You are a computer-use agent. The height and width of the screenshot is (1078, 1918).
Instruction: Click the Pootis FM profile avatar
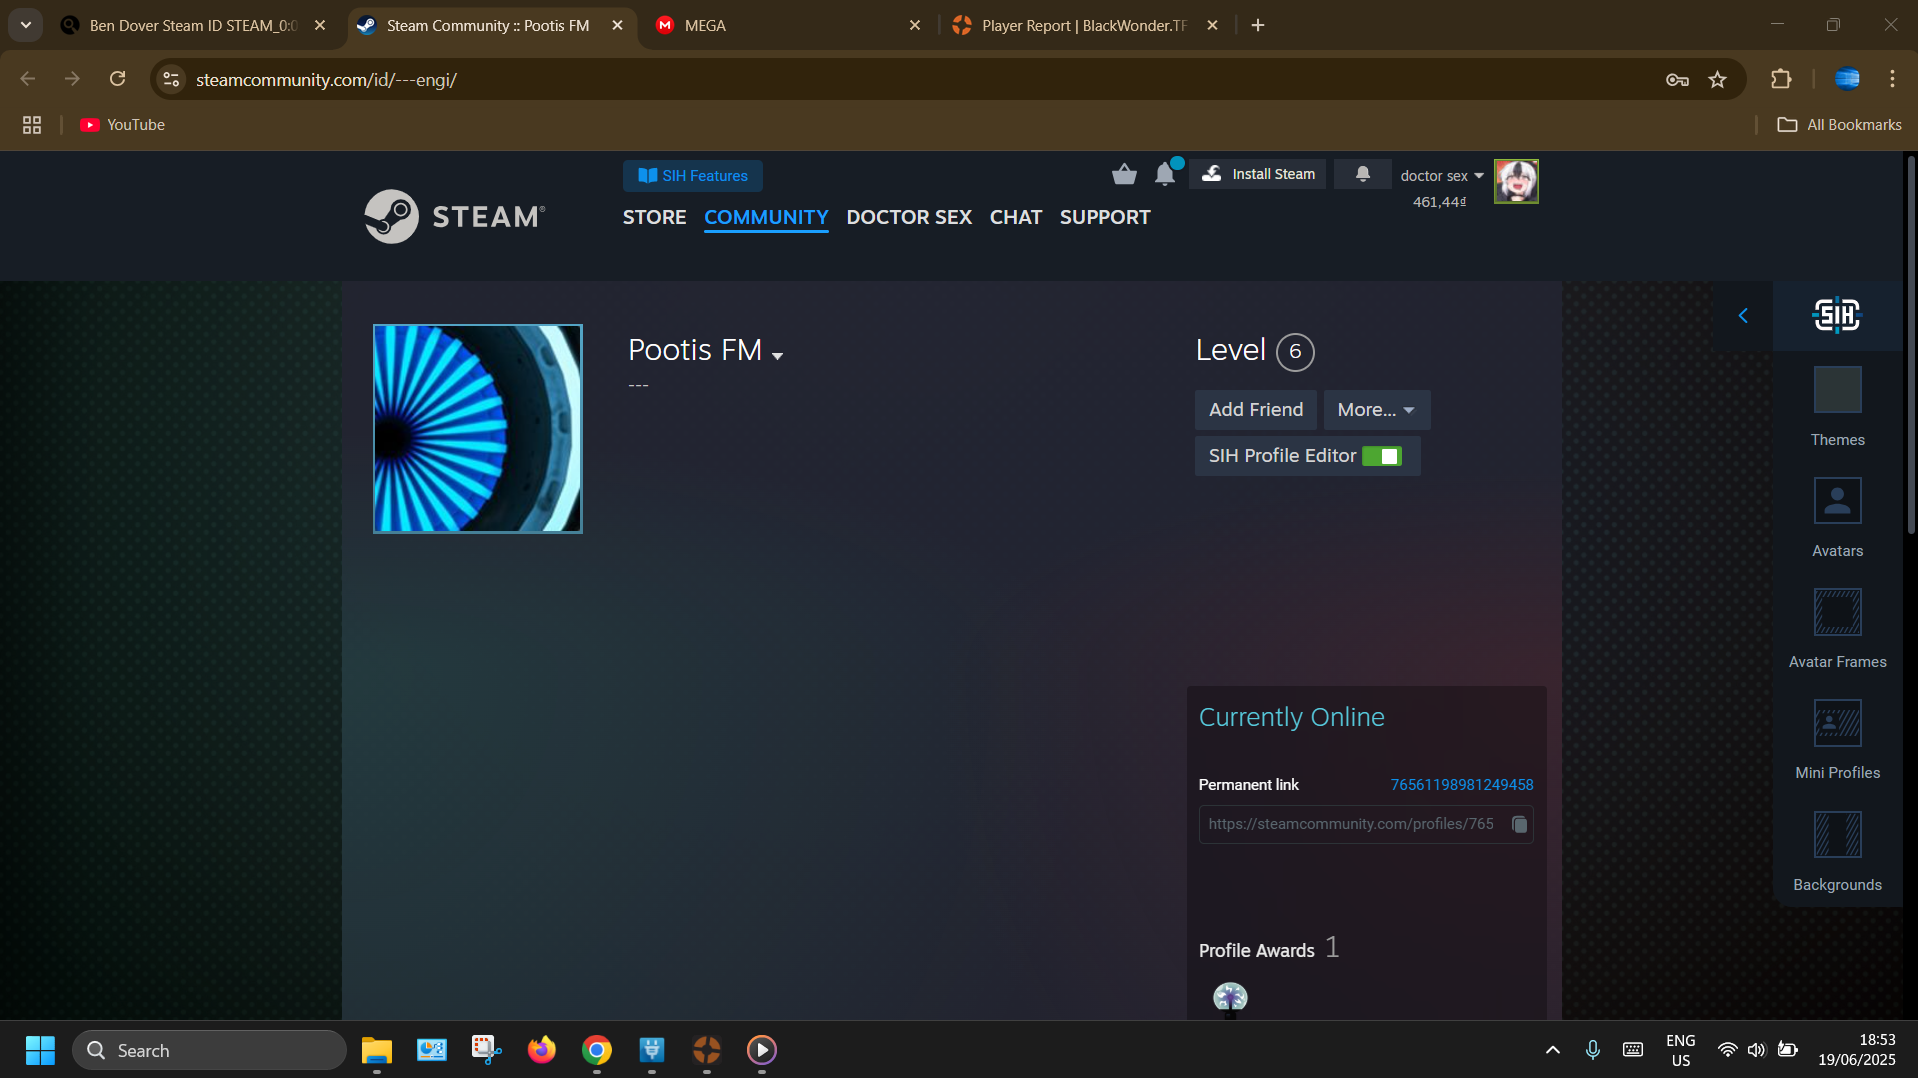(478, 428)
